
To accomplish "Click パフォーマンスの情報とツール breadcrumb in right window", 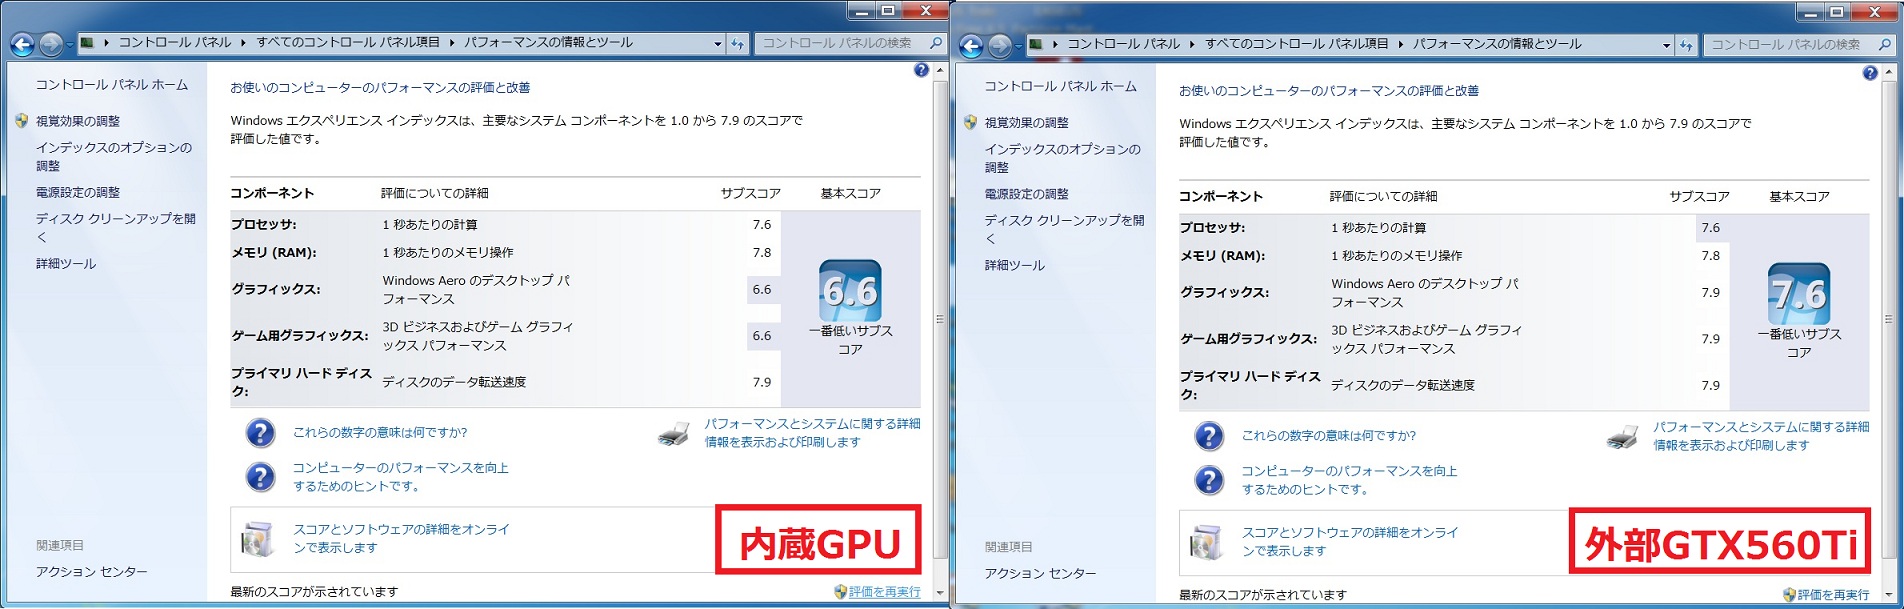I will (x=1497, y=45).
